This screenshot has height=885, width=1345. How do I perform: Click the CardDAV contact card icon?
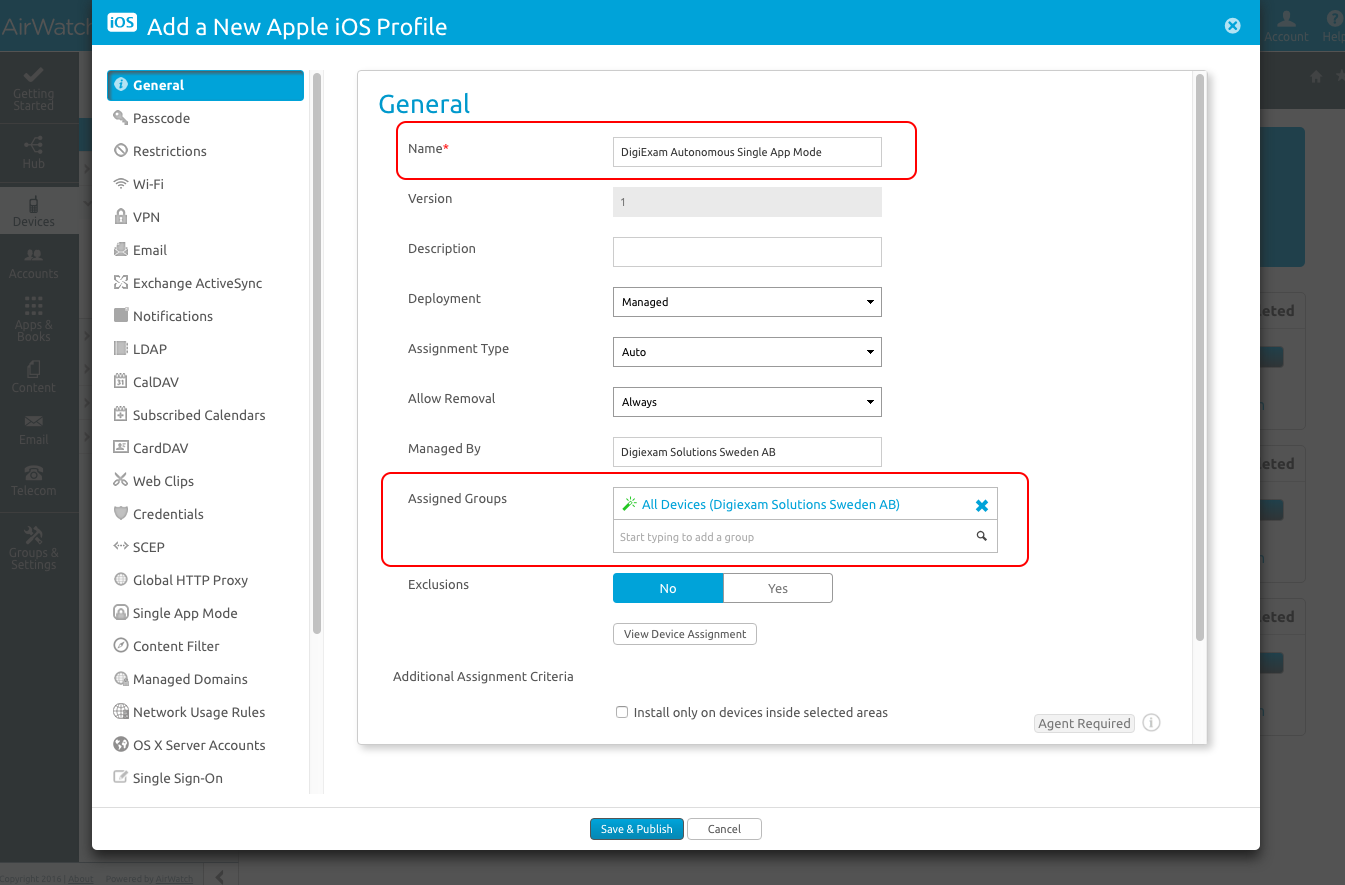click(x=121, y=448)
